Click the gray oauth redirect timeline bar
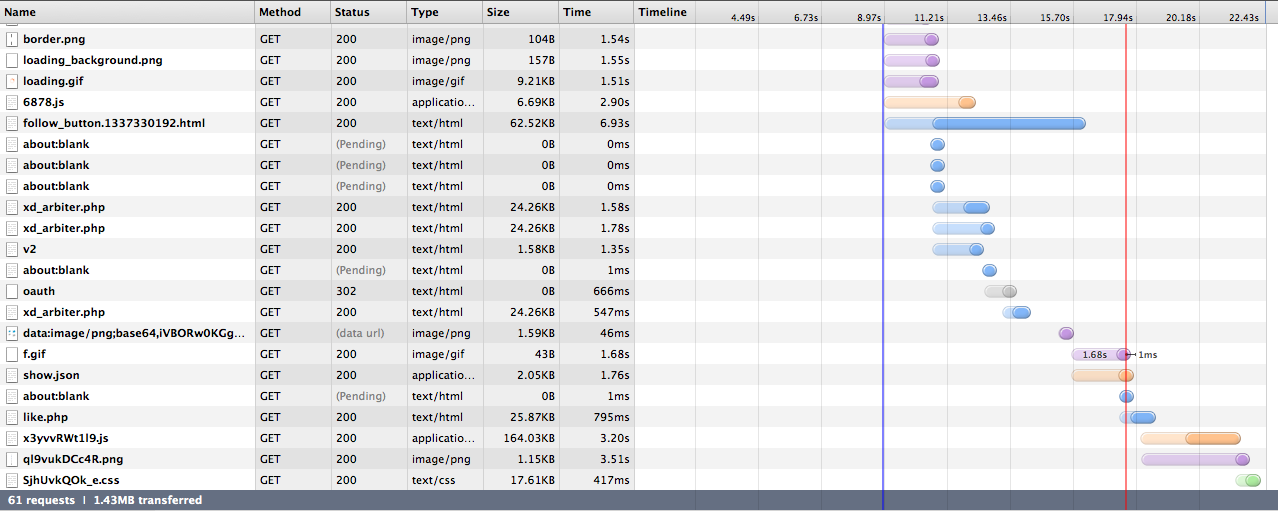The height and width of the screenshot is (511, 1278). coord(1000,291)
